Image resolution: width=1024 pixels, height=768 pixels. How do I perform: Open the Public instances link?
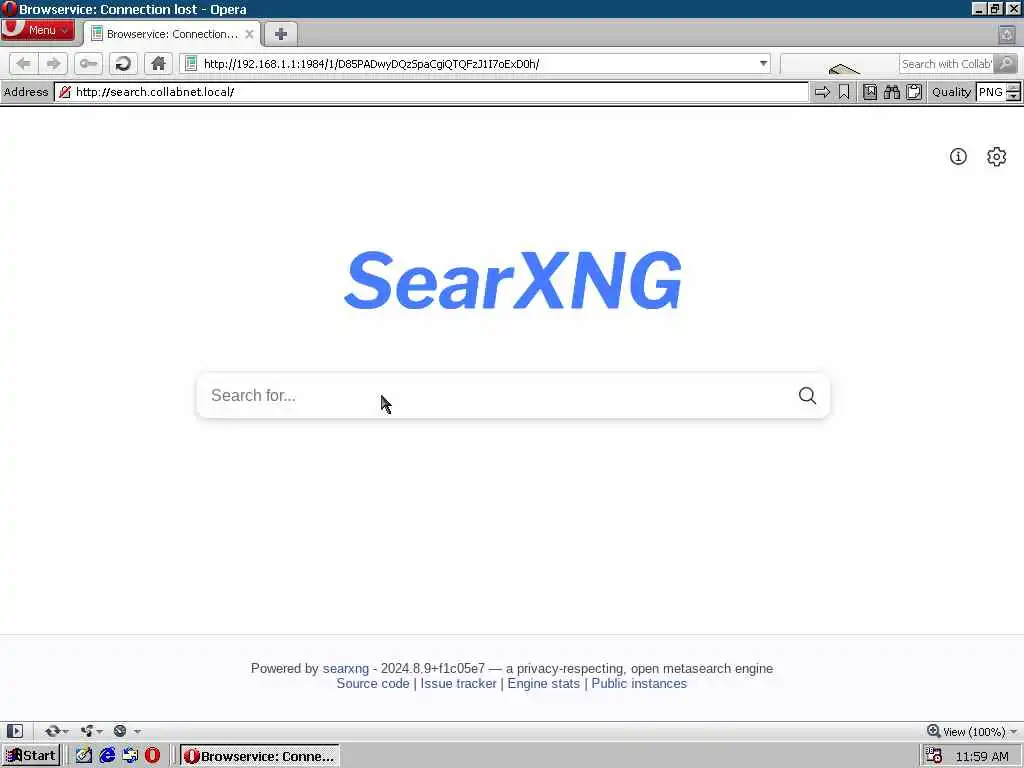coord(639,684)
